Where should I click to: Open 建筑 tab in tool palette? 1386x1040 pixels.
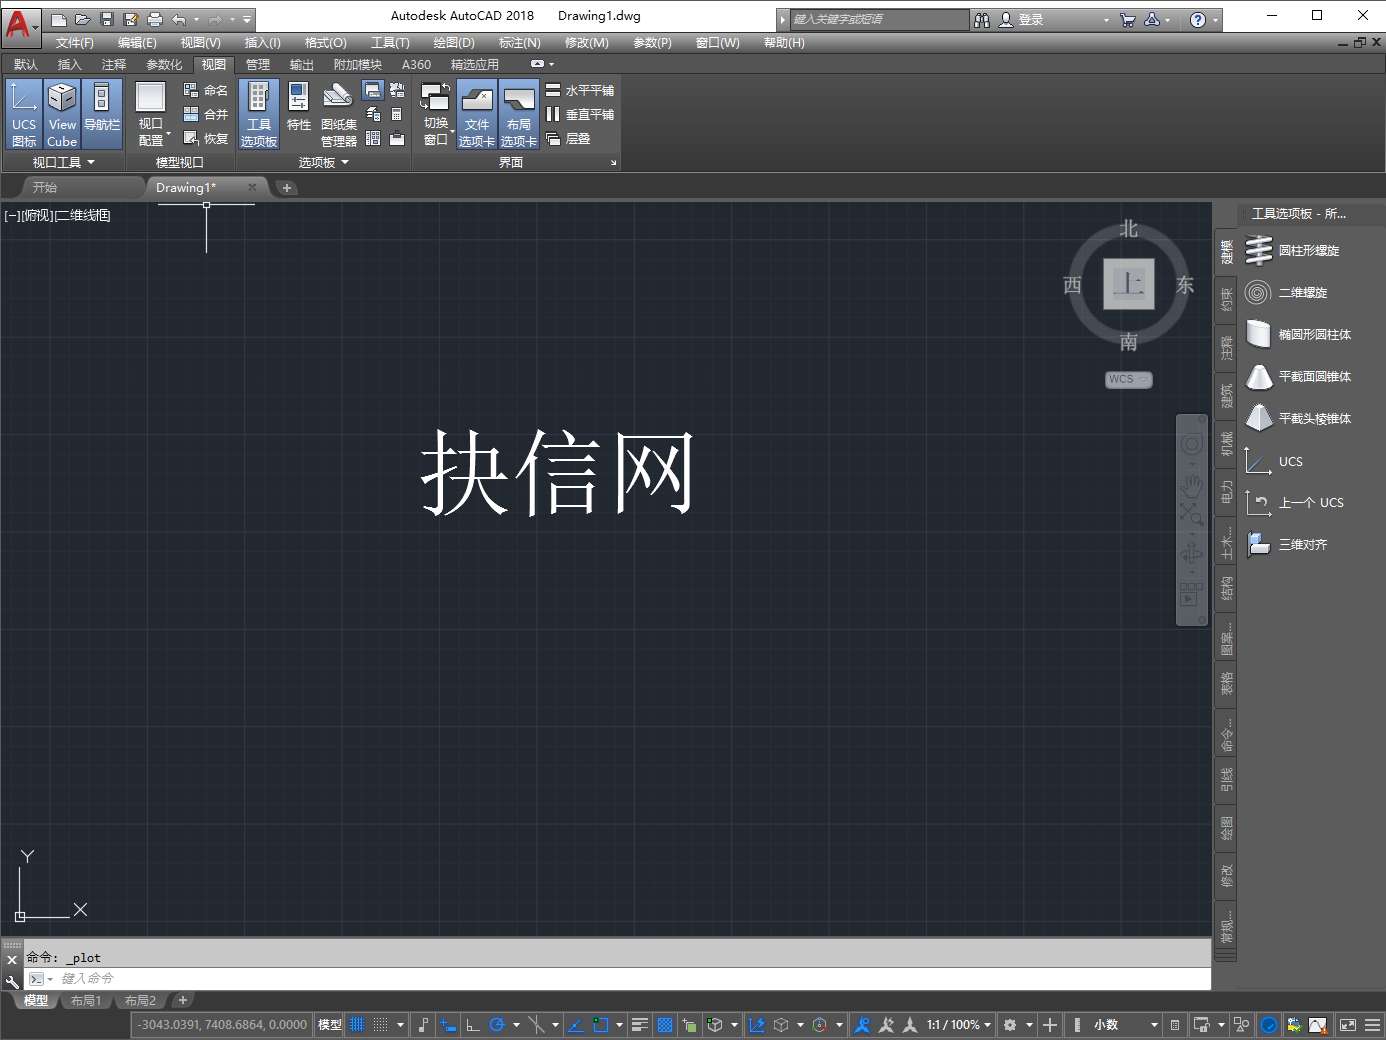1226,396
